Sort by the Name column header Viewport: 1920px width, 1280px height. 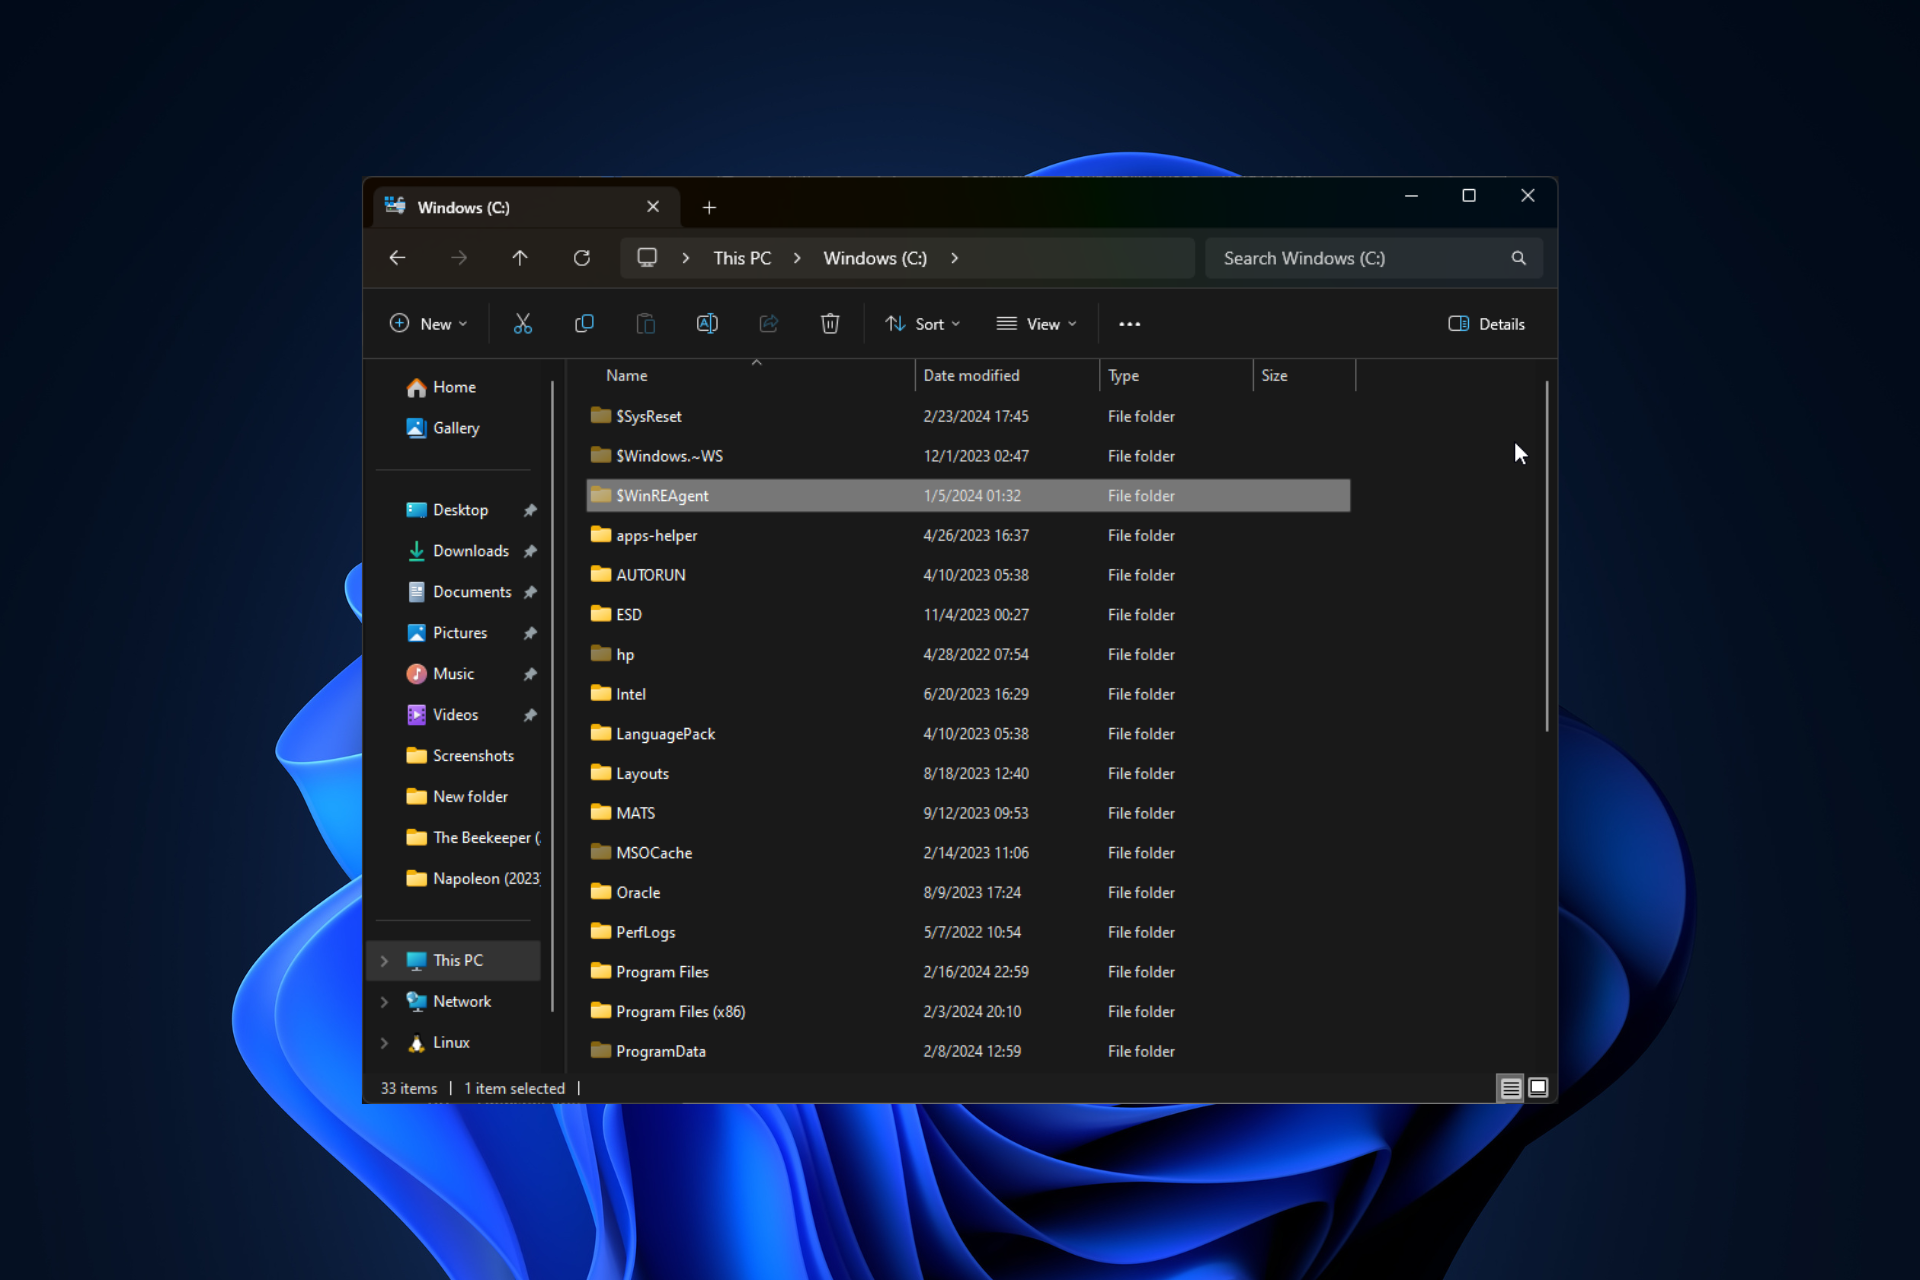[x=627, y=376]
